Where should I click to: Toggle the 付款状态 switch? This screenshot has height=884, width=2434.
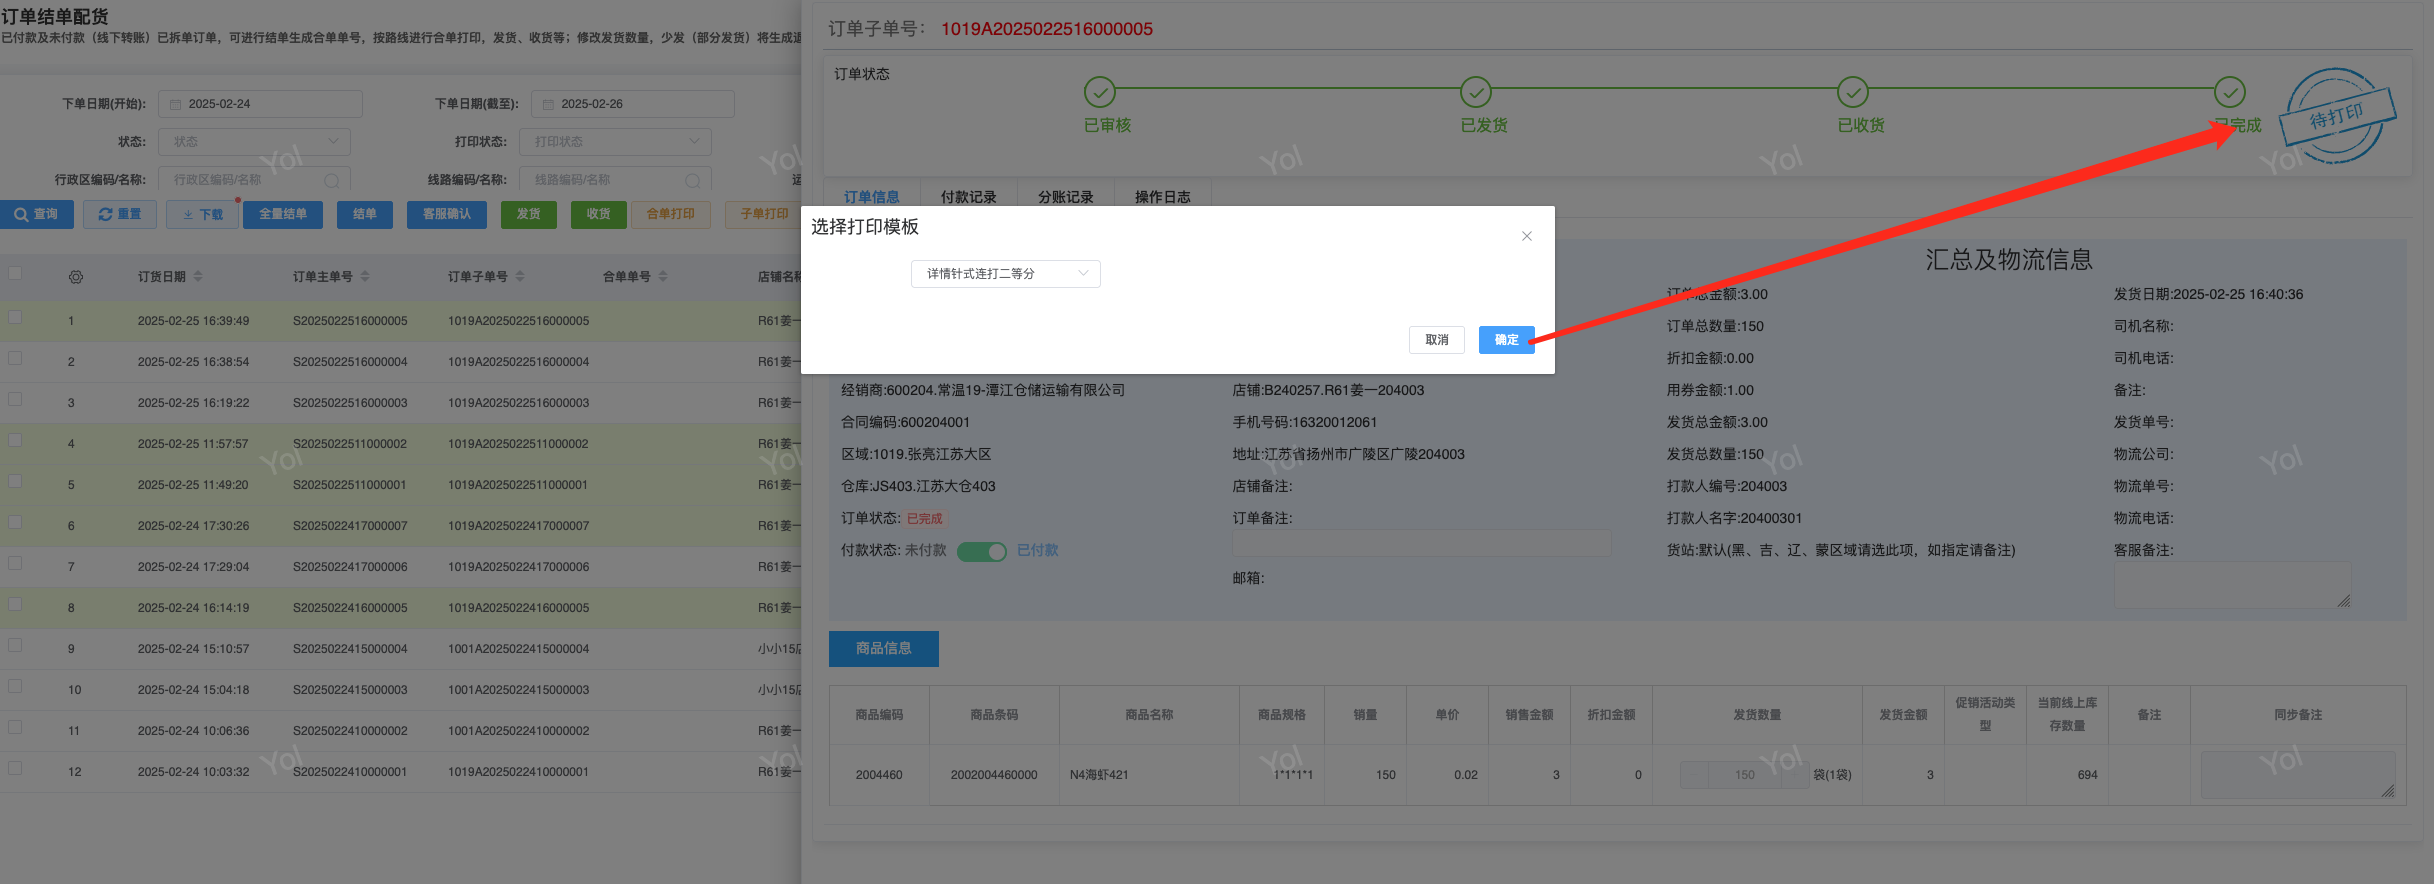981,551
